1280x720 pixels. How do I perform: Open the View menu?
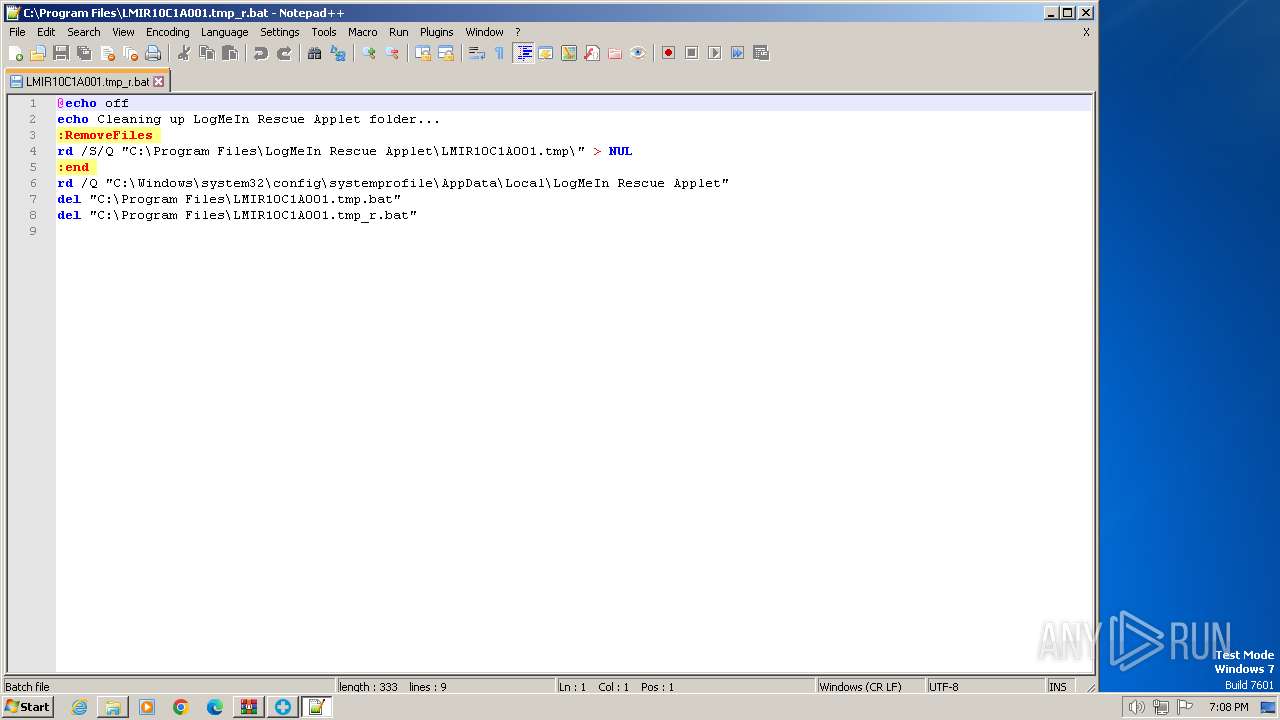(123, 32)
